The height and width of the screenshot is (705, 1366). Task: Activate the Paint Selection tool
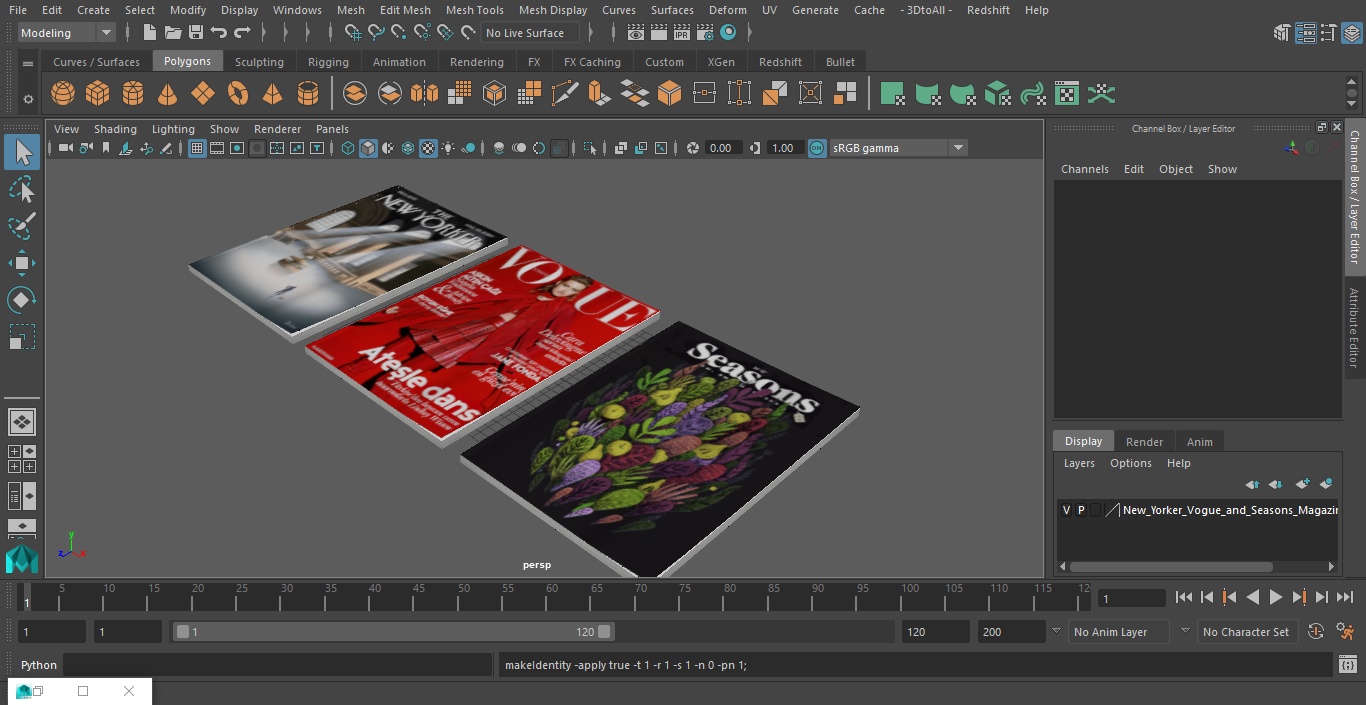pyautogui.click(x=22, y=225)
